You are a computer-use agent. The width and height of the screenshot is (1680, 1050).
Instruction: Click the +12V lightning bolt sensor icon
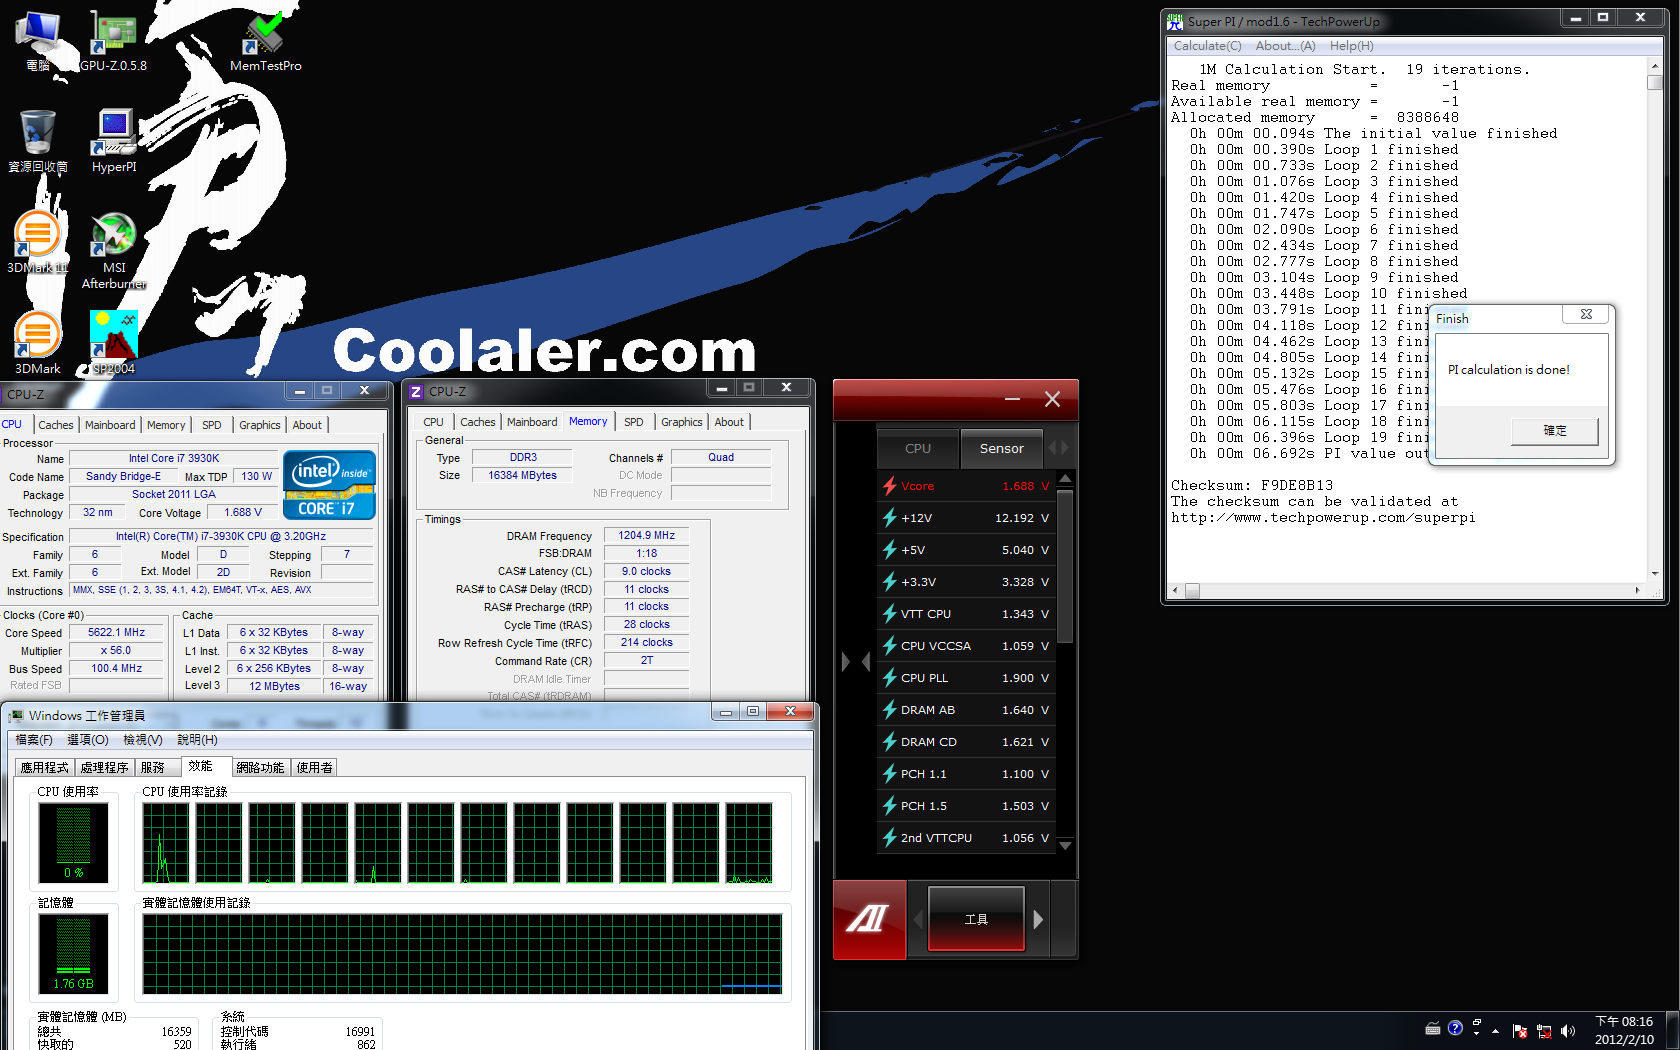(x=889, y=518)
